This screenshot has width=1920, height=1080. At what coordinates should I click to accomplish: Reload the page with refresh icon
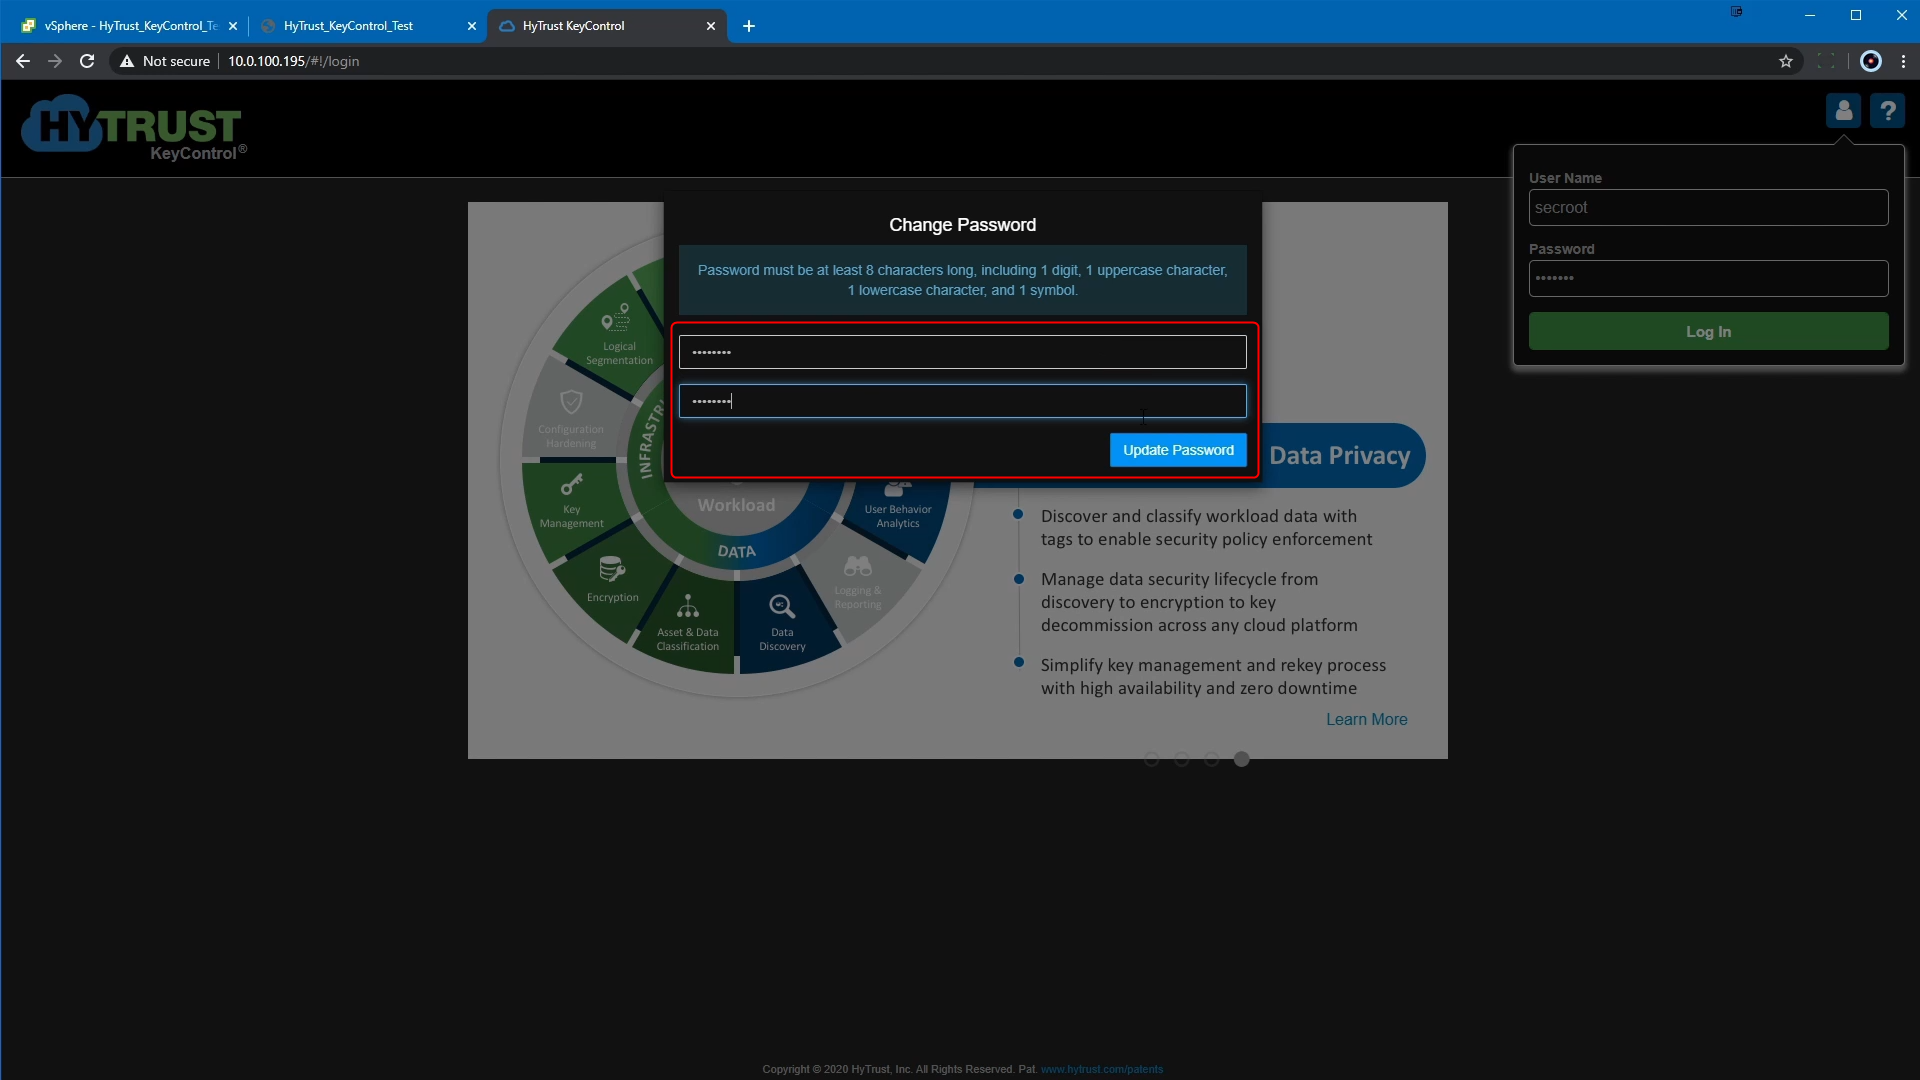[87, 61]
